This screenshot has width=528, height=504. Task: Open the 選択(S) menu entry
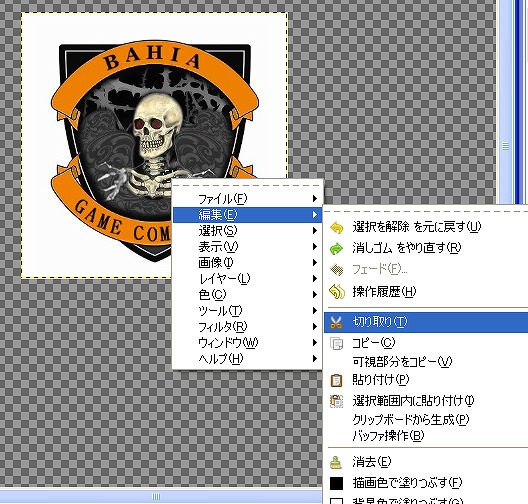(247, 231)
